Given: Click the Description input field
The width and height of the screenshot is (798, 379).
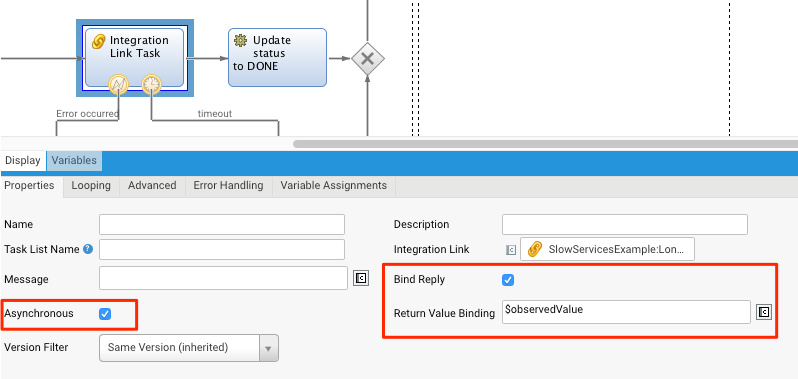Looking at the screenshot, I should 625,224.
